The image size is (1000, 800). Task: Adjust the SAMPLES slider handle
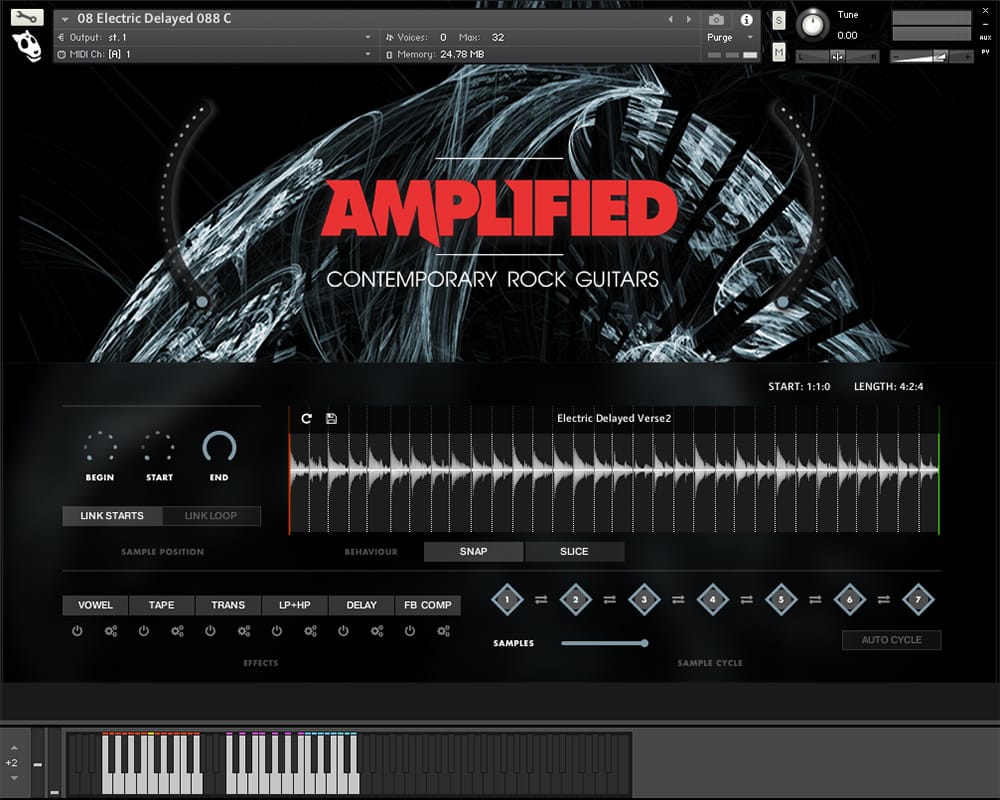[x=644, y=643]
